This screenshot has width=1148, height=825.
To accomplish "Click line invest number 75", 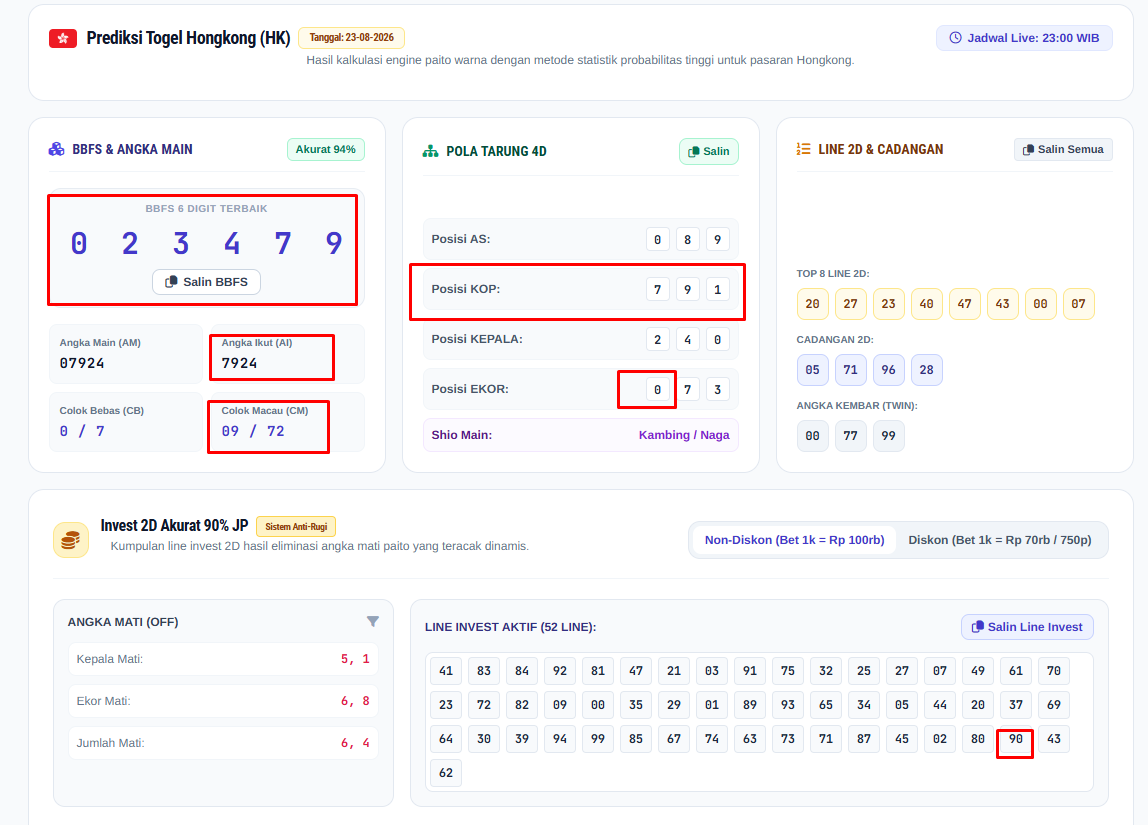I will click(x=788, y=671).
